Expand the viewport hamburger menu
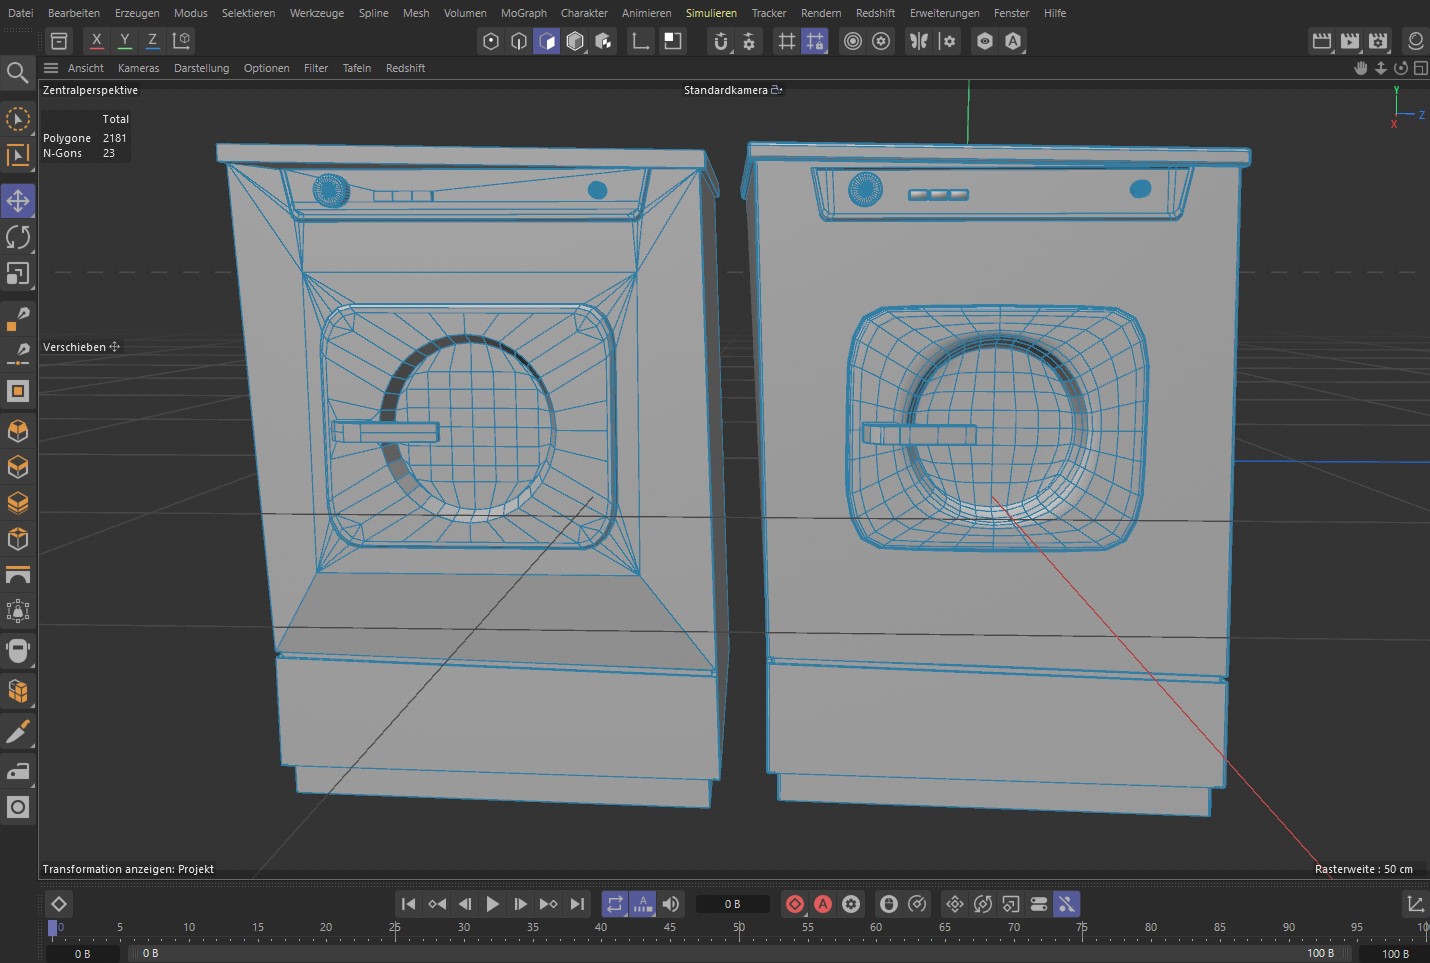The width and height of the screenshot is (1430, 963). (x=51, y=68)
